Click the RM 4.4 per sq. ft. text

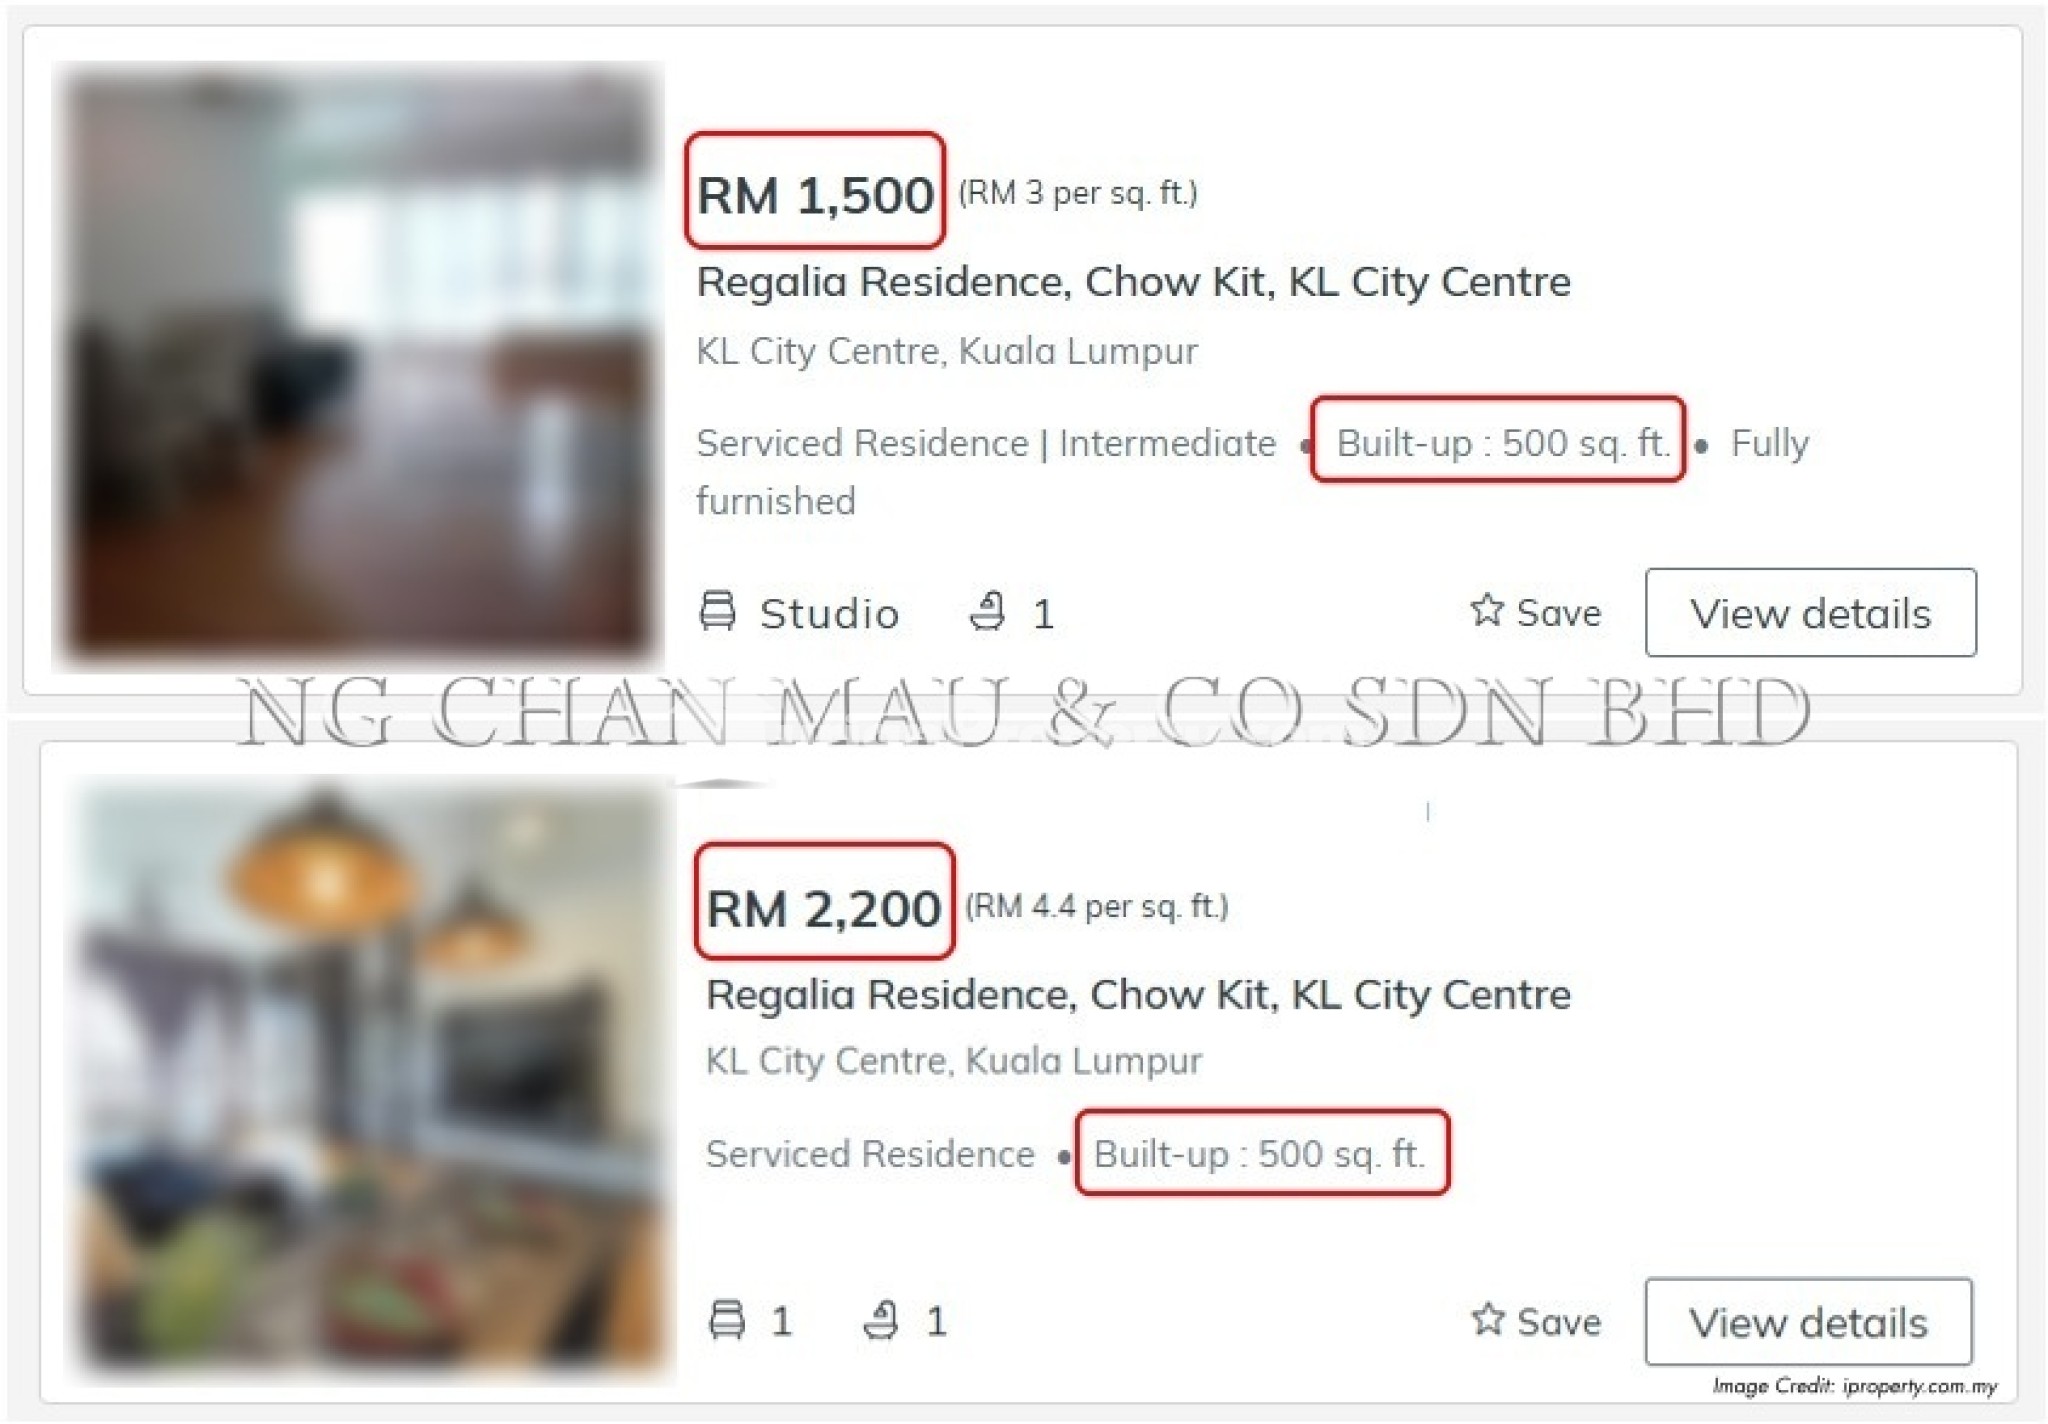coord(1097,906)
